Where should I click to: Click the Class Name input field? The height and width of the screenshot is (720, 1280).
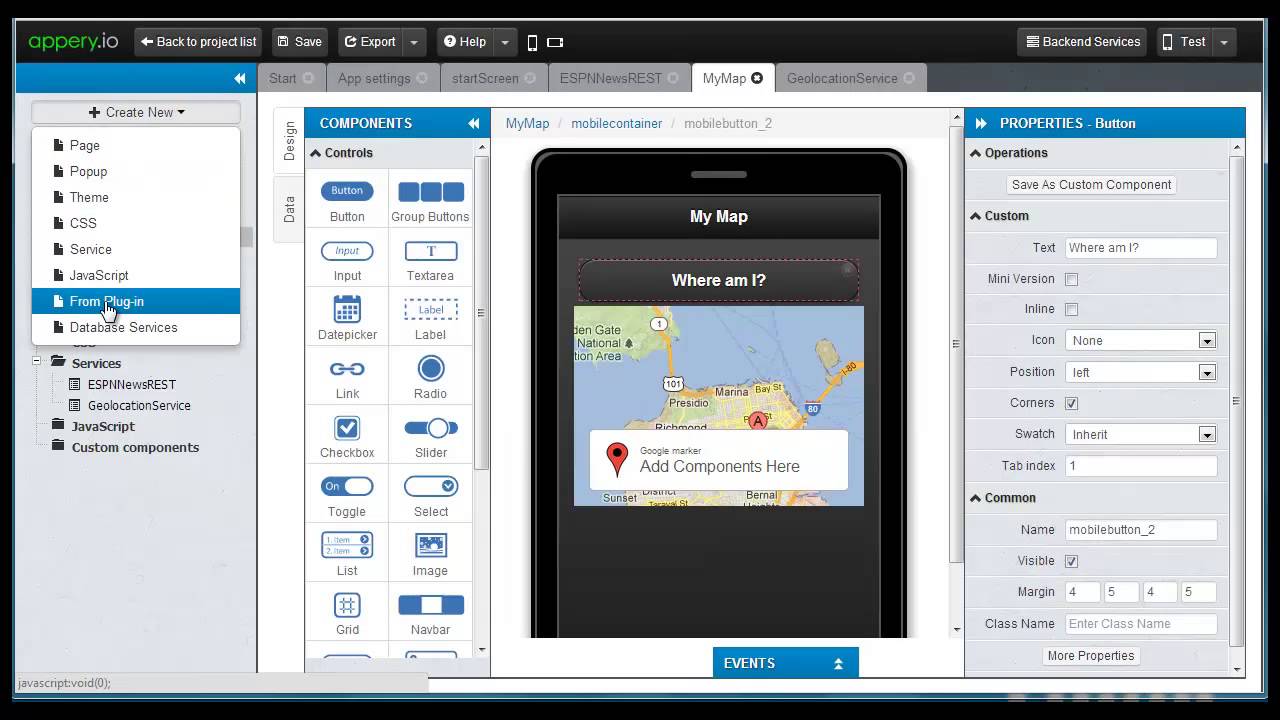click(1140, 624)
